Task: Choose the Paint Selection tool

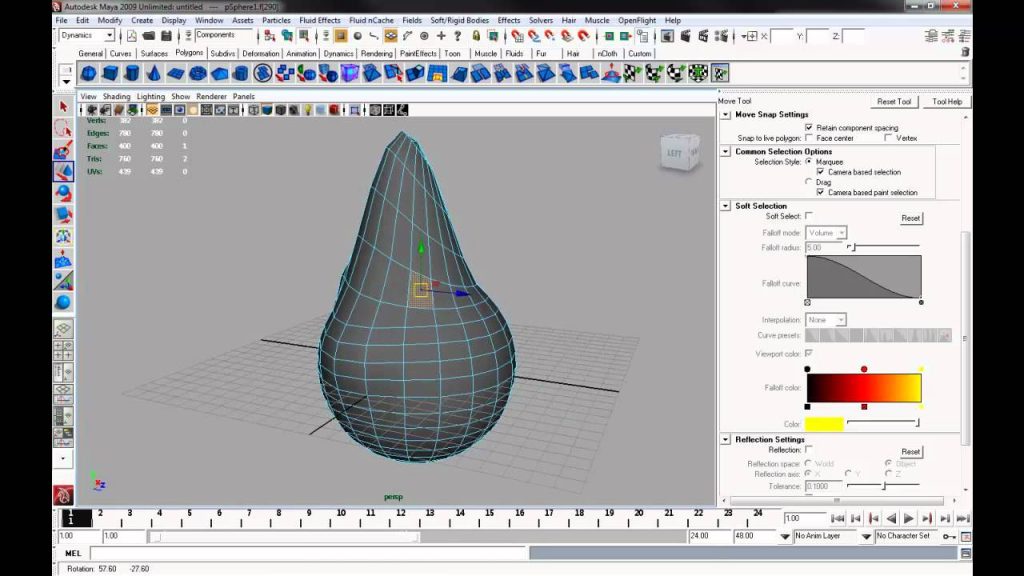Action: pyautogui.click(x=63, y=150)
